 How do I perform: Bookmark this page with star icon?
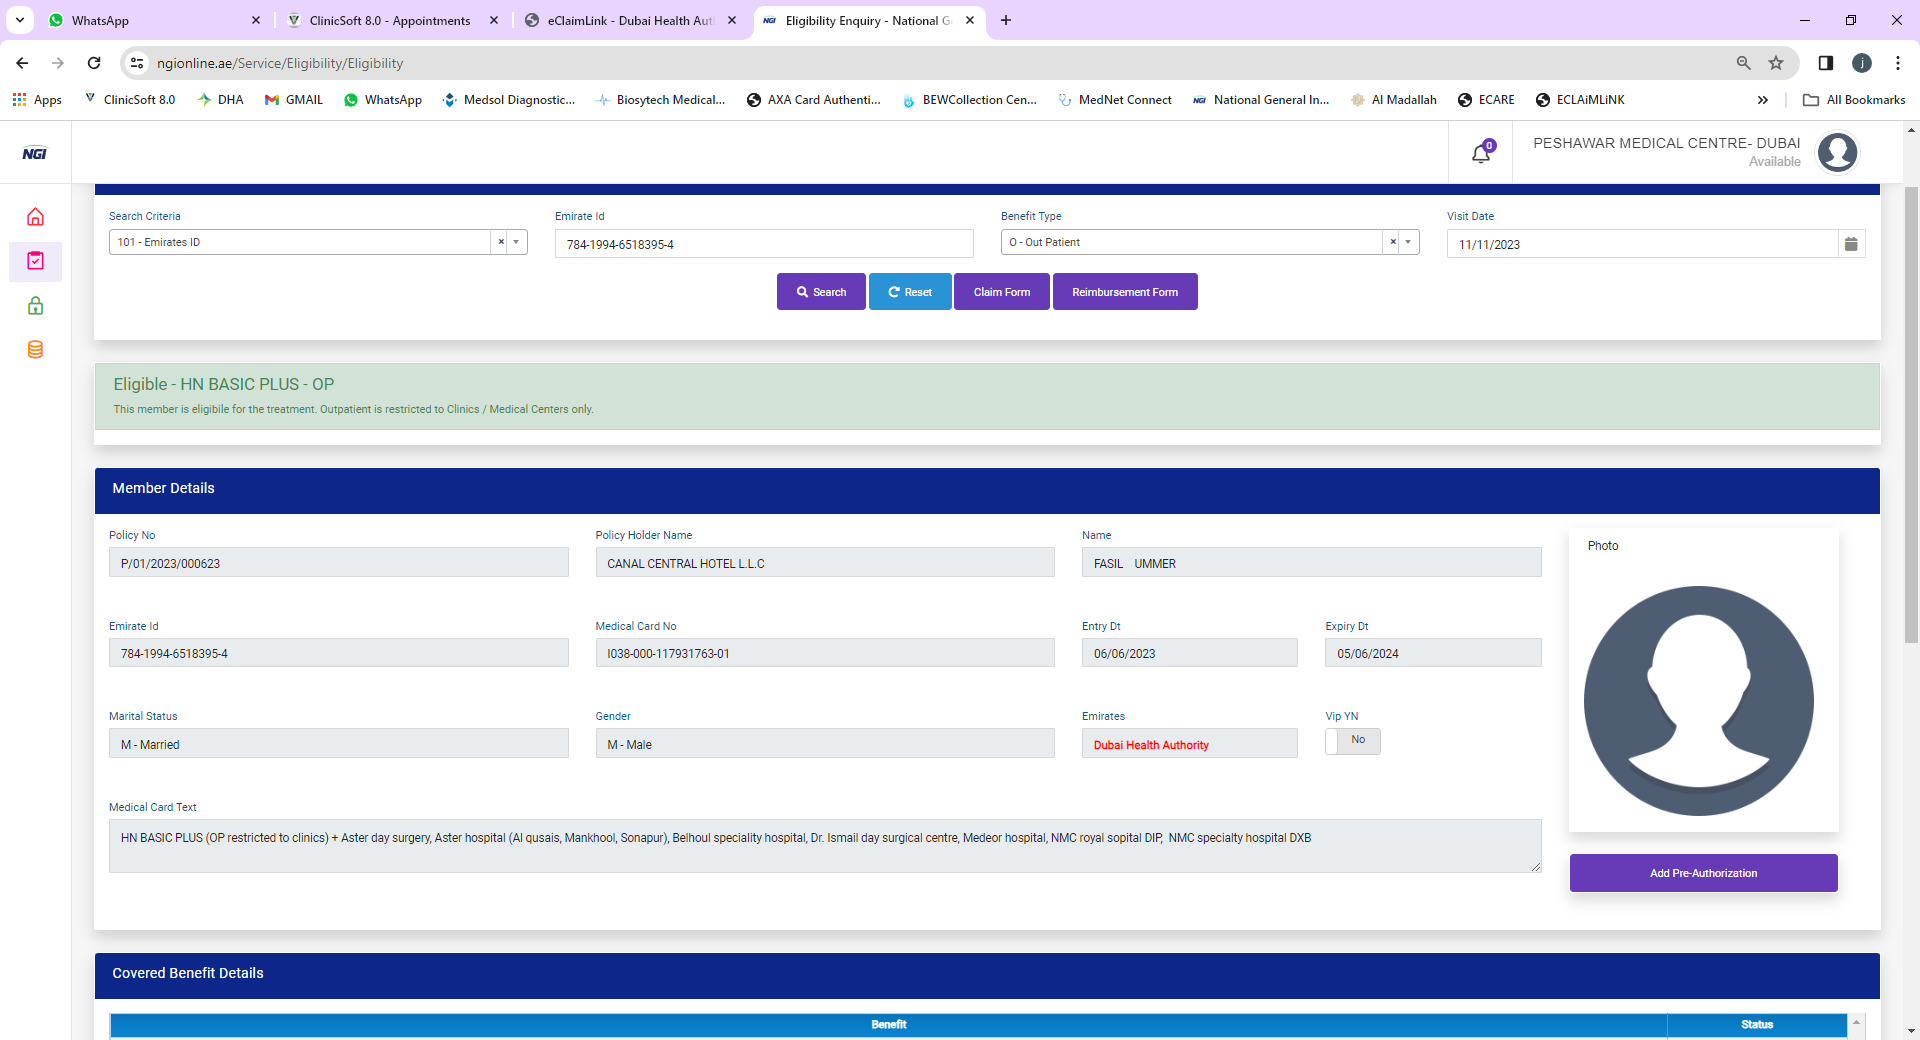1776,63
